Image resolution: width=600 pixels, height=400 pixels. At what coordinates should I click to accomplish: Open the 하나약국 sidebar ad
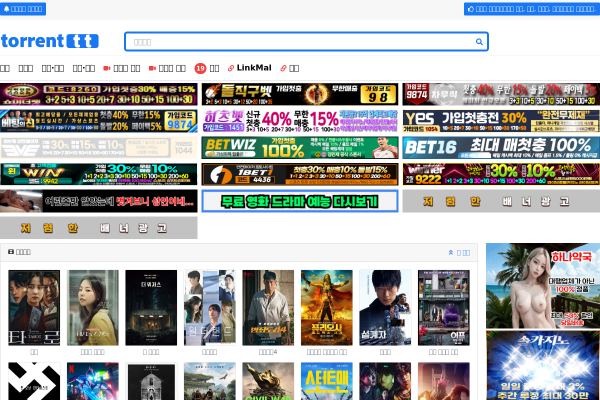(543, 286)
